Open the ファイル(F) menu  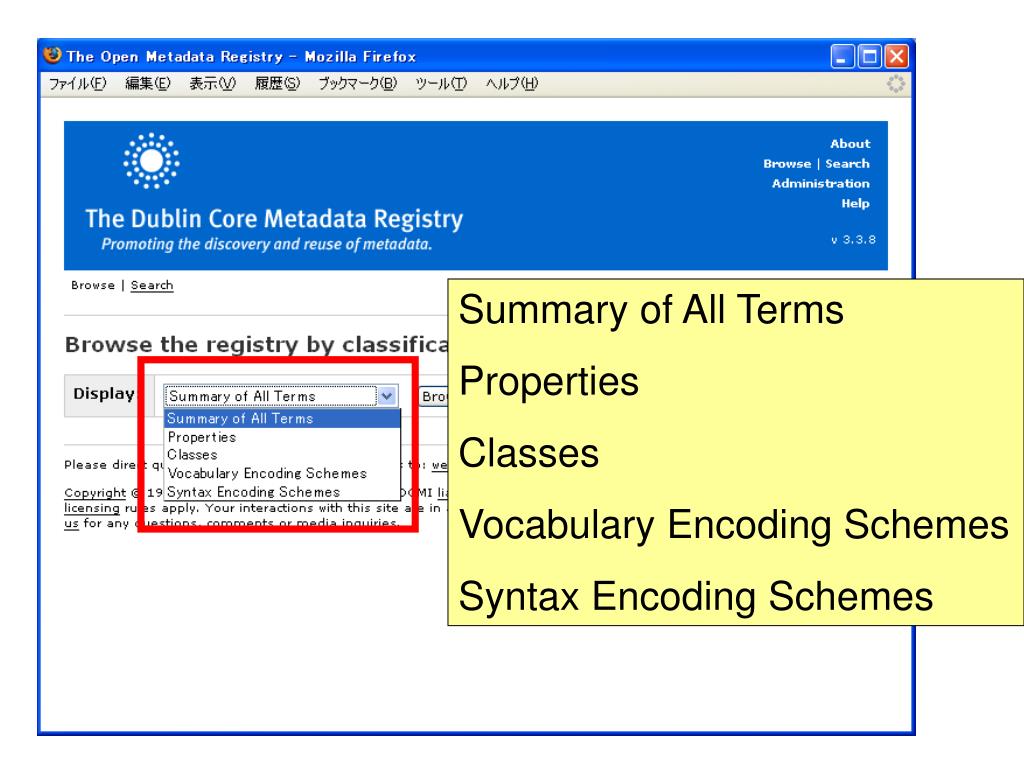[78, 84]
